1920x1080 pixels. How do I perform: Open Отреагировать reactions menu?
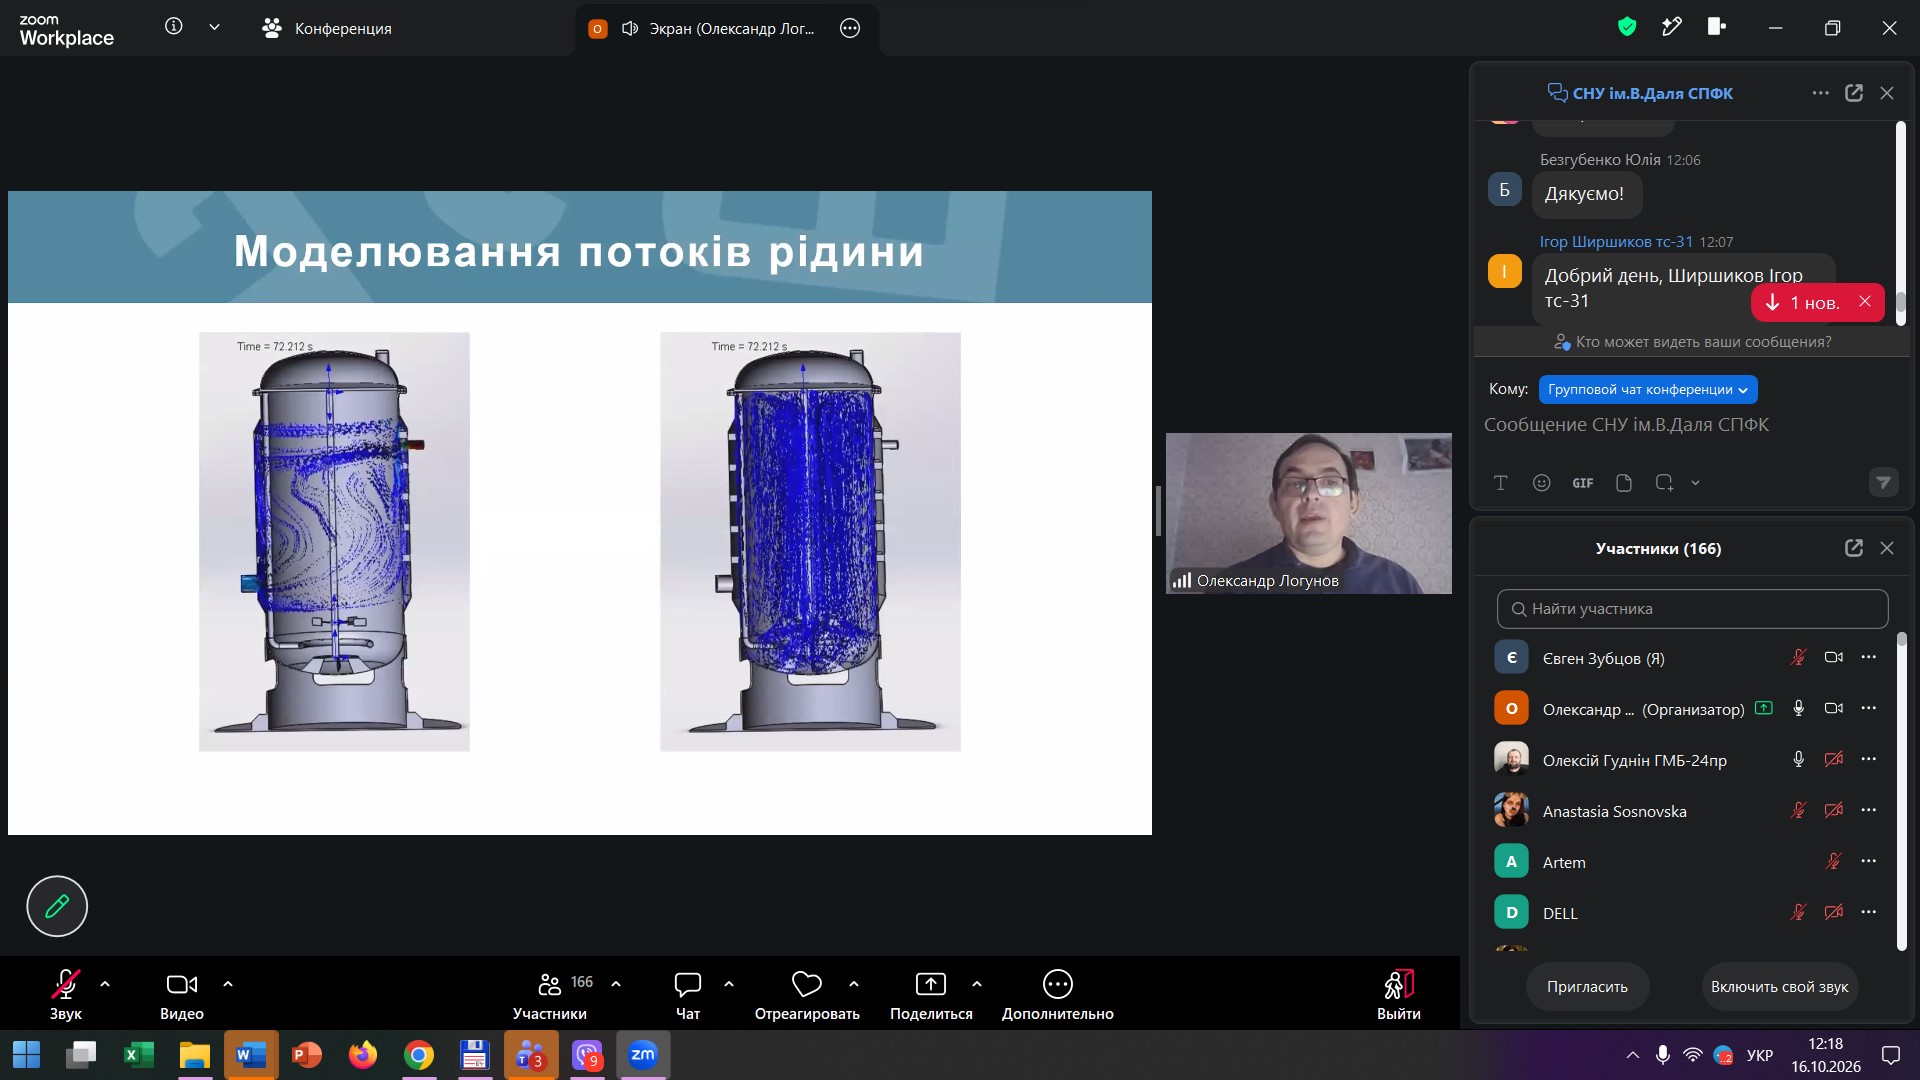point(807,995)
